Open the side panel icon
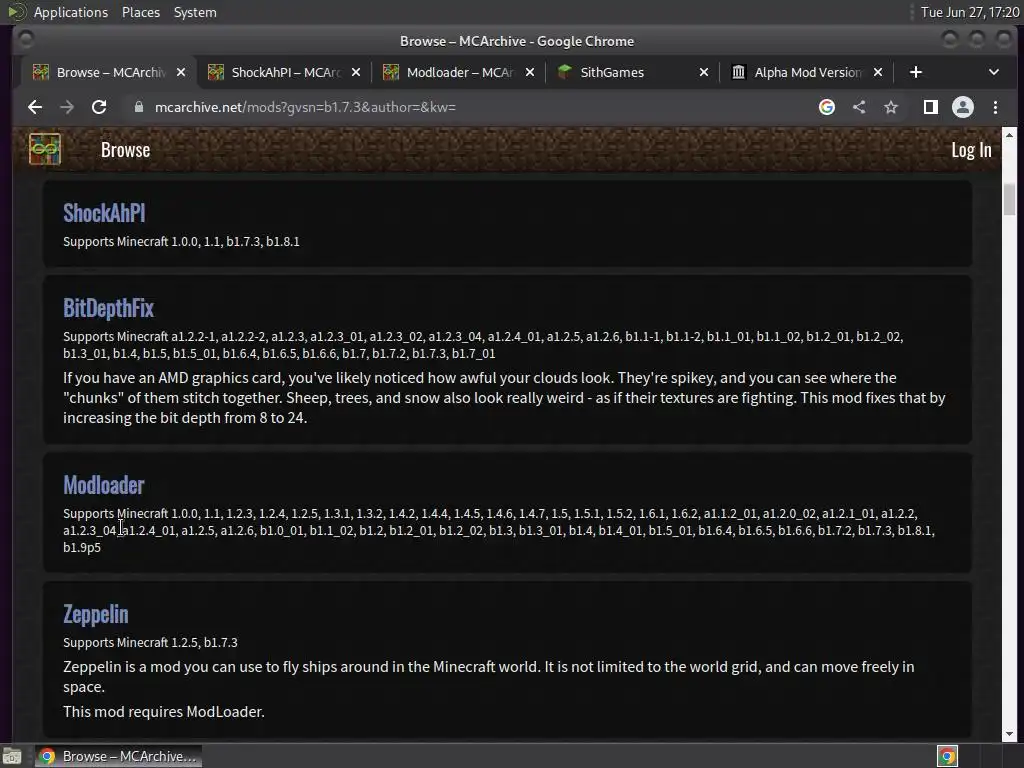 click(931, 107)
